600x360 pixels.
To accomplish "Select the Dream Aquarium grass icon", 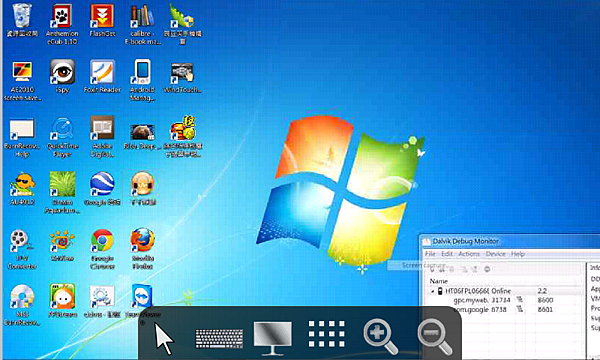I will pos(62,192).
